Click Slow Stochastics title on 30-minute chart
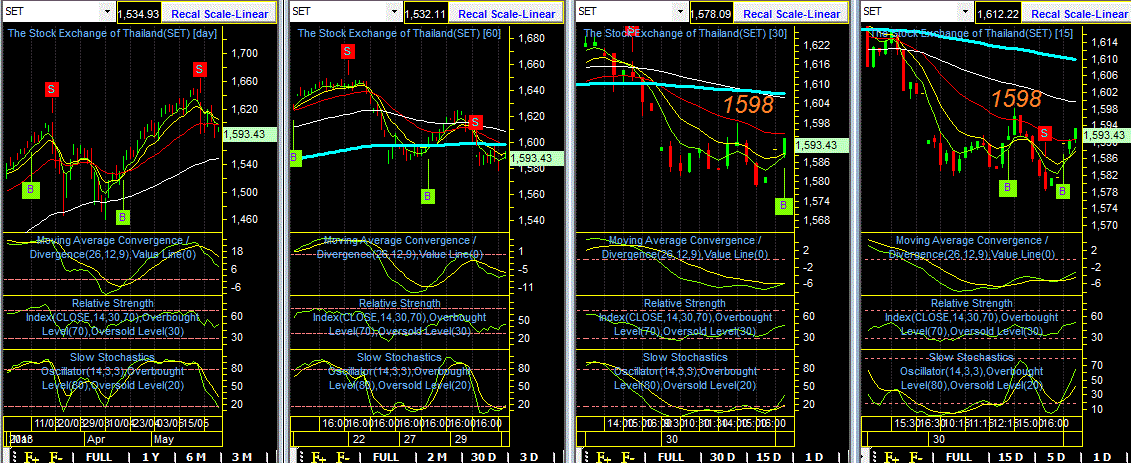 coord(685,357)
